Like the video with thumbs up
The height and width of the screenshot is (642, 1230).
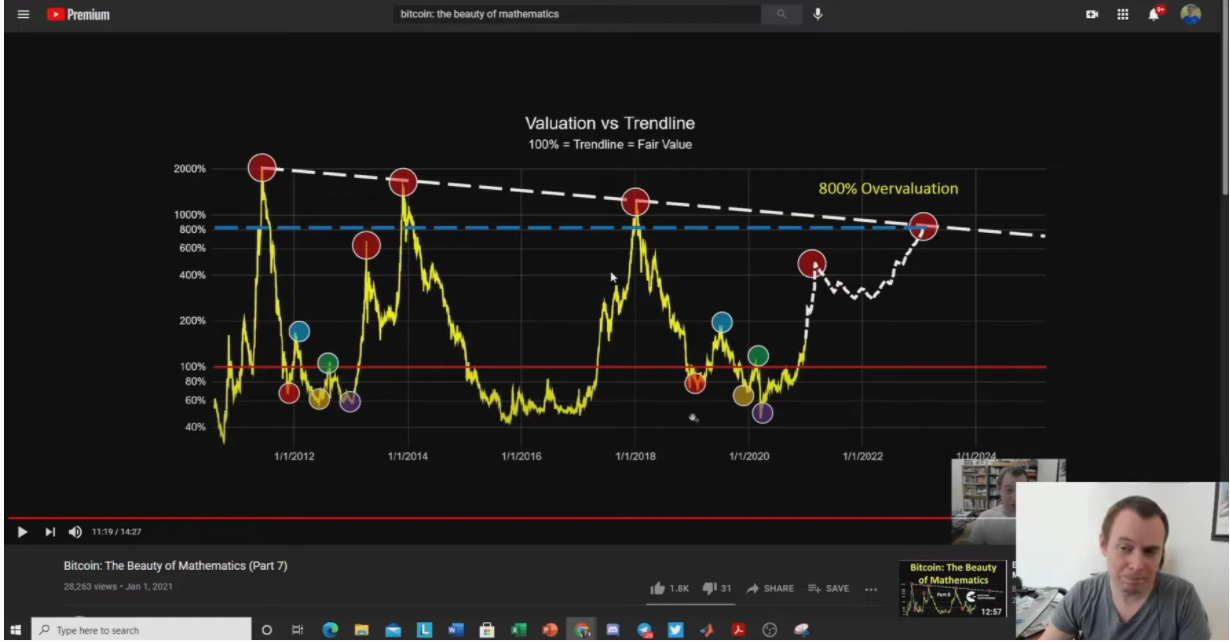point(669,588)
